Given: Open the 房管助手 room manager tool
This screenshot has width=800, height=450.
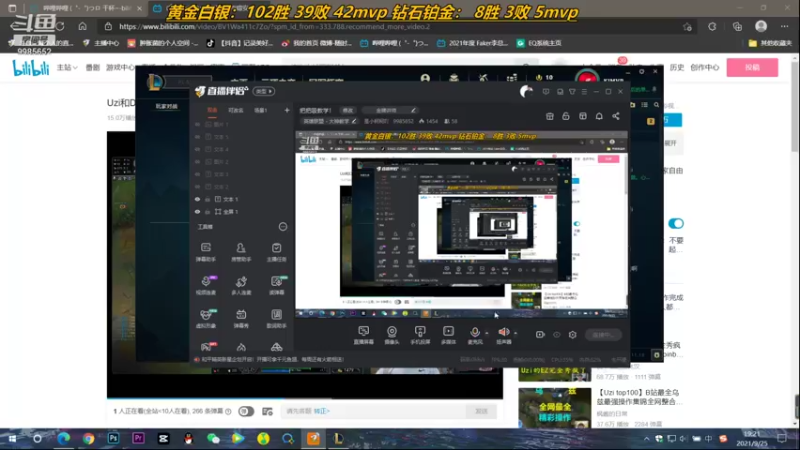Looking at the screenshot, I should 241,252.
